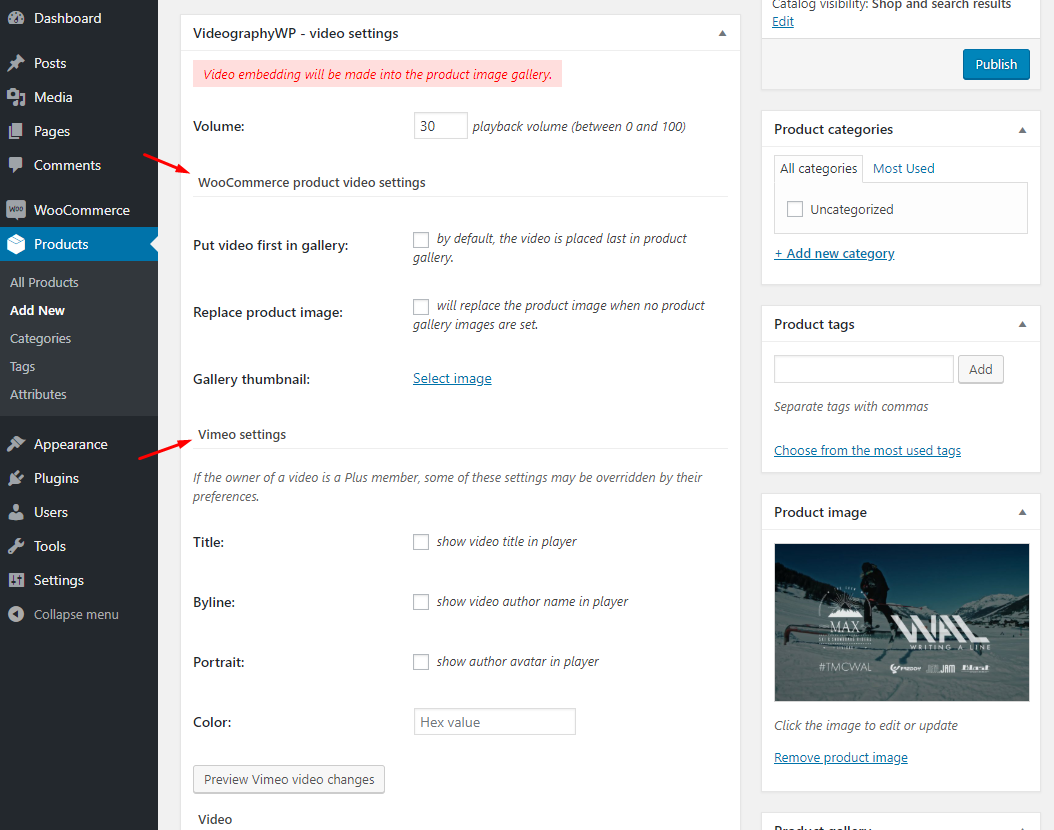
Task: Click the Settings sliders icon
Action: pos(16,580)
